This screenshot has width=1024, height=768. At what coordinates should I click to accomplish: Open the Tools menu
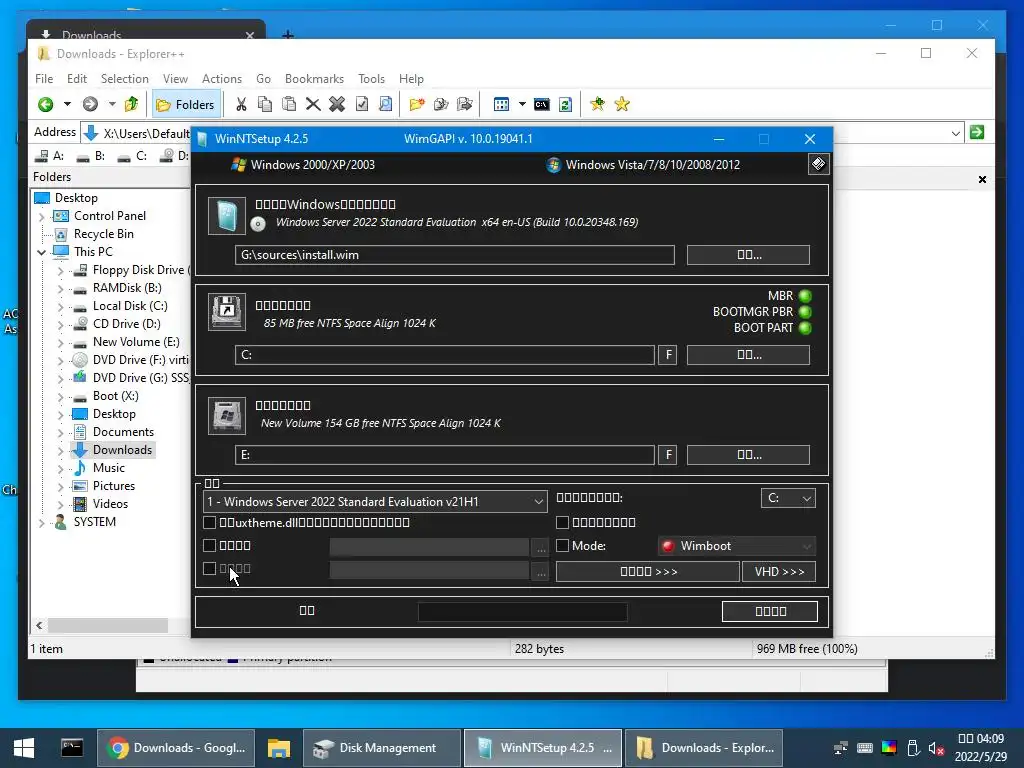pos(371,78)
